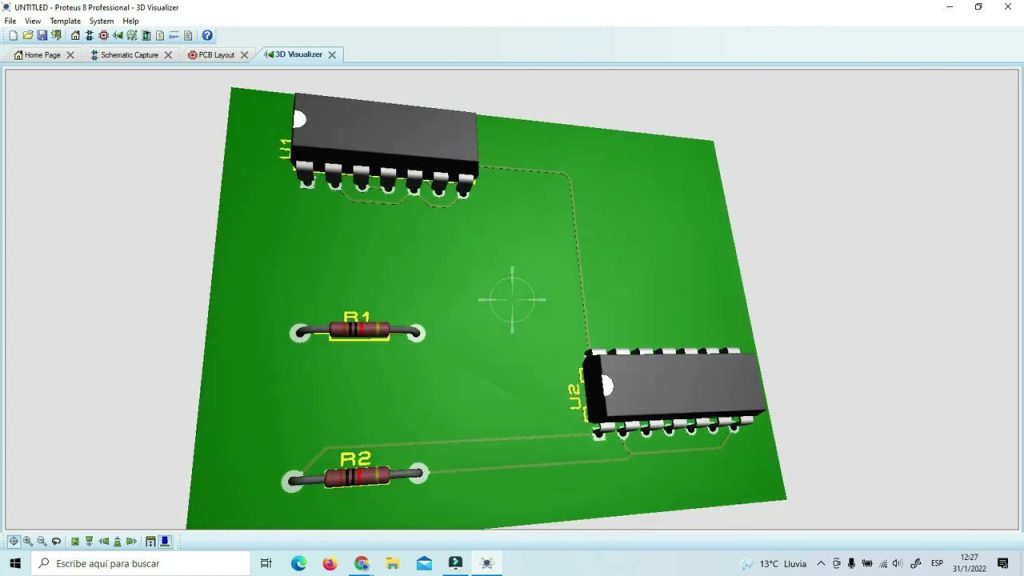Image resolution: width=1024 pixels, height=576 pixels.
Task: Activate the Orbit rotation tool
Action: [x=57, y=541]
